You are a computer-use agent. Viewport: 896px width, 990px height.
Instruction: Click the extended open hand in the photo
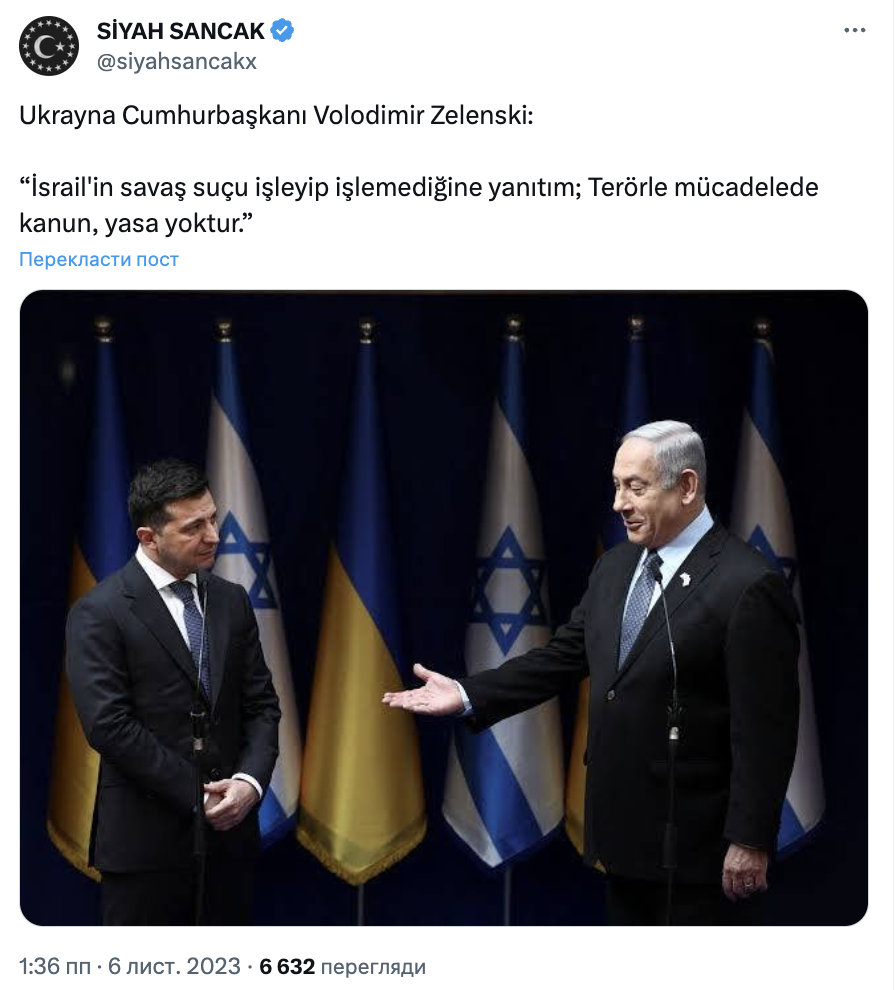coord(423,692)
